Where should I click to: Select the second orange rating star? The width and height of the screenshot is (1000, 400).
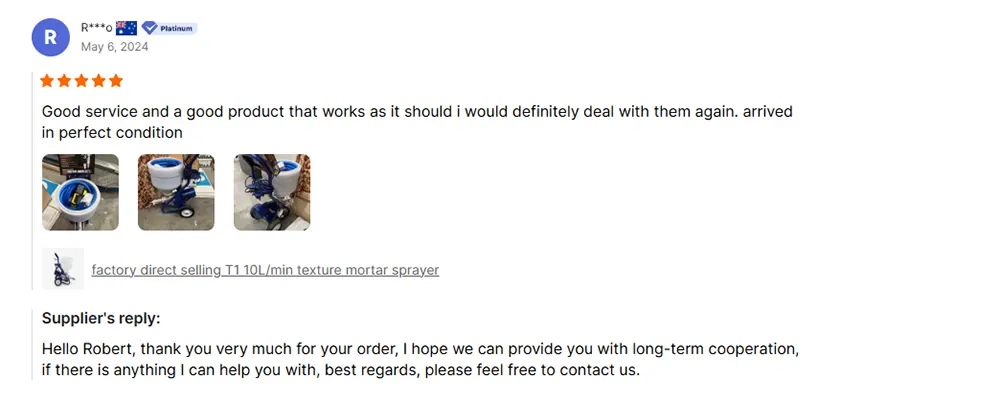coord(65,81)
